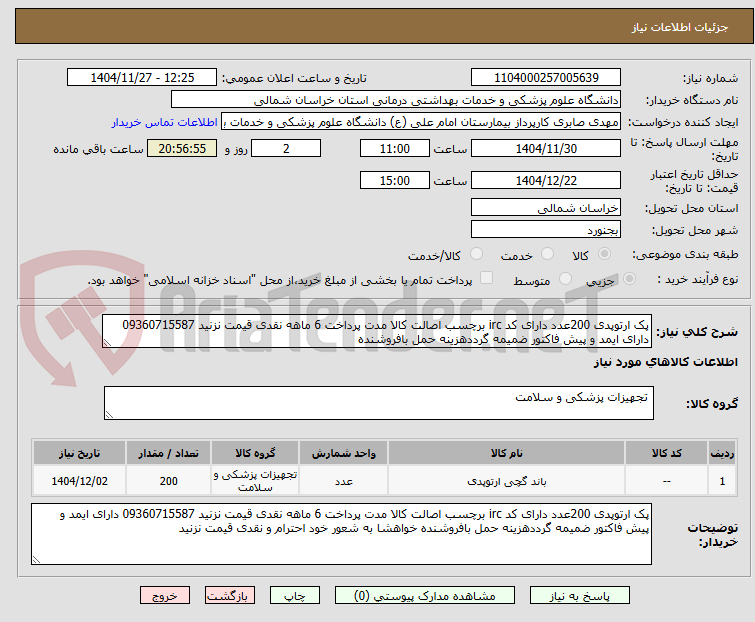Screen dimensions: 755x622
Task: Click the buyer organization name field
Action: 396,100
